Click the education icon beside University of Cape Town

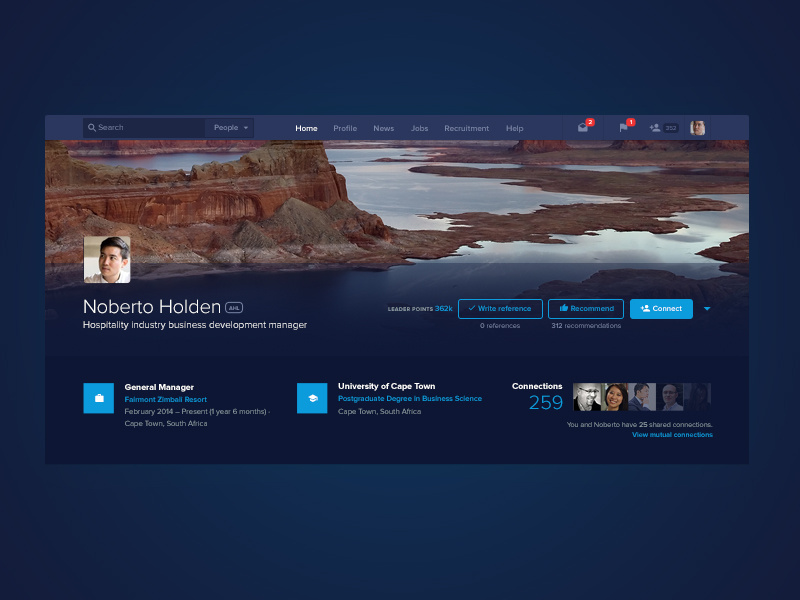tap(312, 397)
